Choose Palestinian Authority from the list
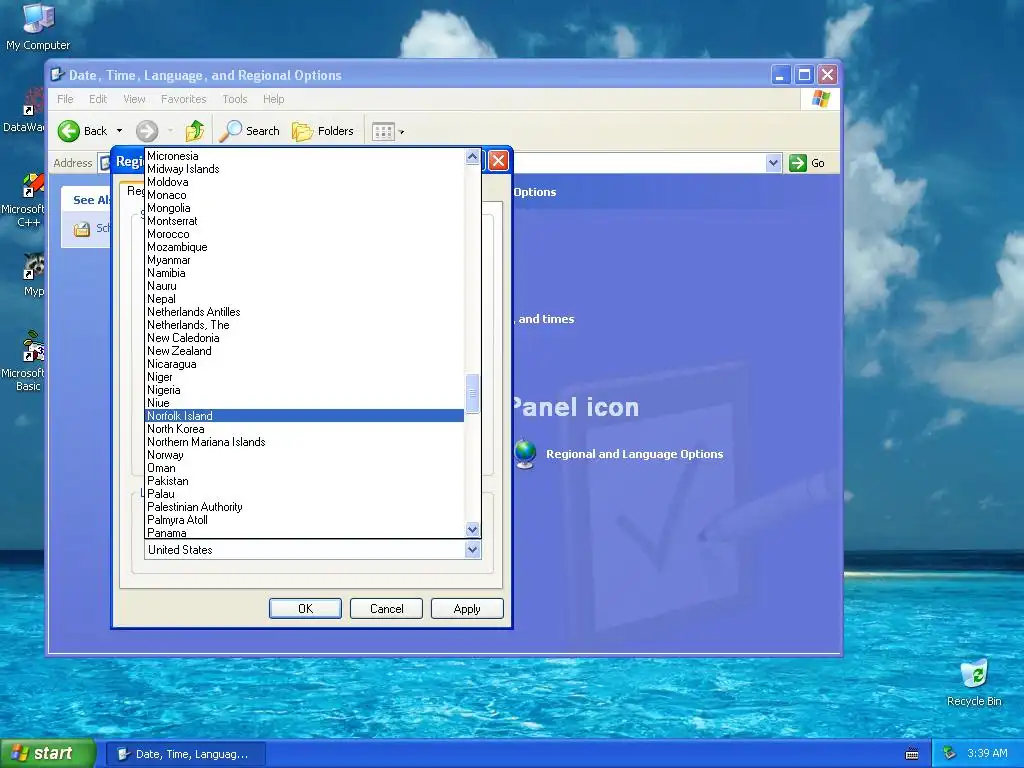 click(x=304, y=507)
